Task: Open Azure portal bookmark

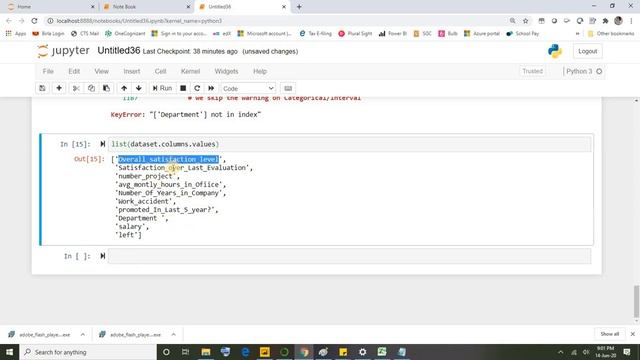Action: [x=482, y=33]
